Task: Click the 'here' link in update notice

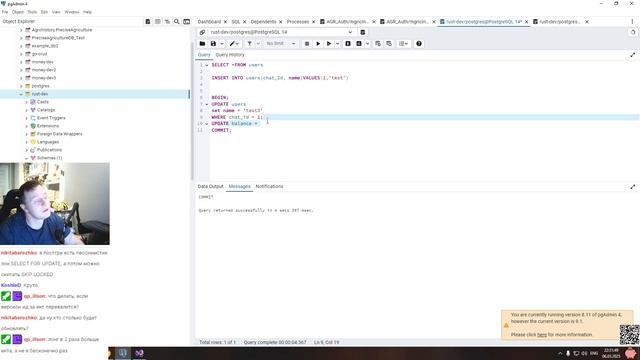Action: 542,335
